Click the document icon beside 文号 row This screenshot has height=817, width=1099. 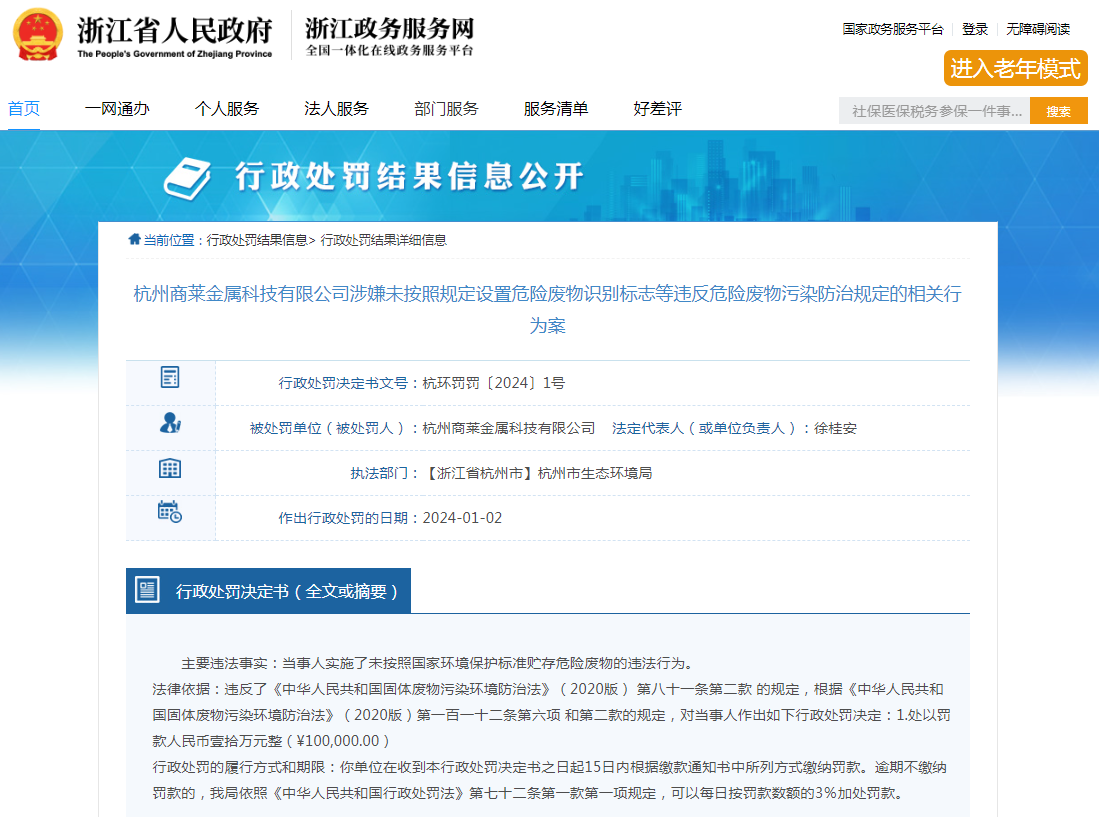click(170, 377)
